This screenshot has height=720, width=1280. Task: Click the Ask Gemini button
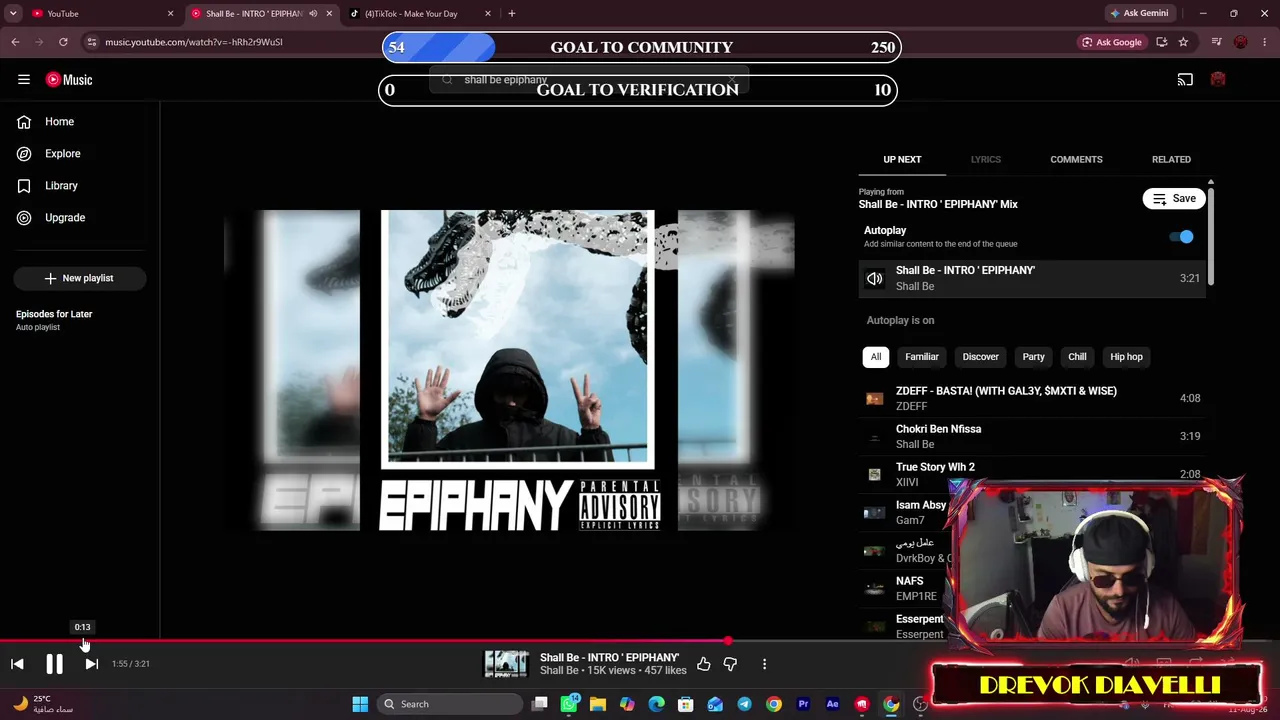1138,14
